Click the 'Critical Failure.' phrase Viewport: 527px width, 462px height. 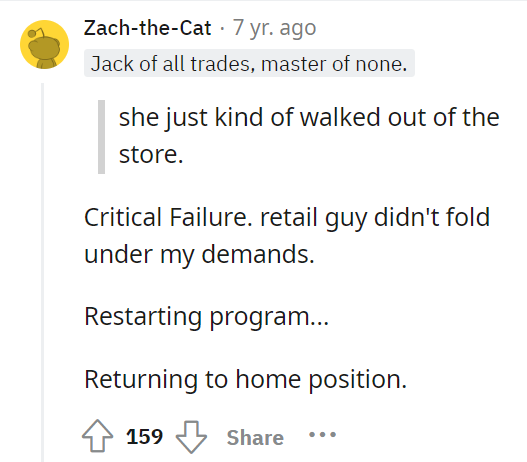click(x=168, y=217)
